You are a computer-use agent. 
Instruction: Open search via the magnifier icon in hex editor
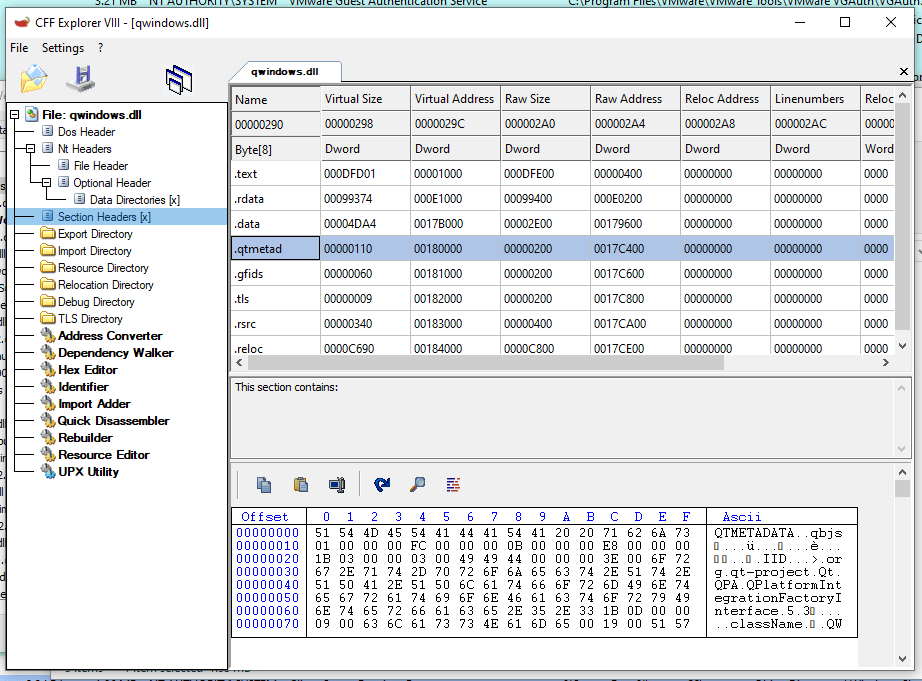[419, 484]
